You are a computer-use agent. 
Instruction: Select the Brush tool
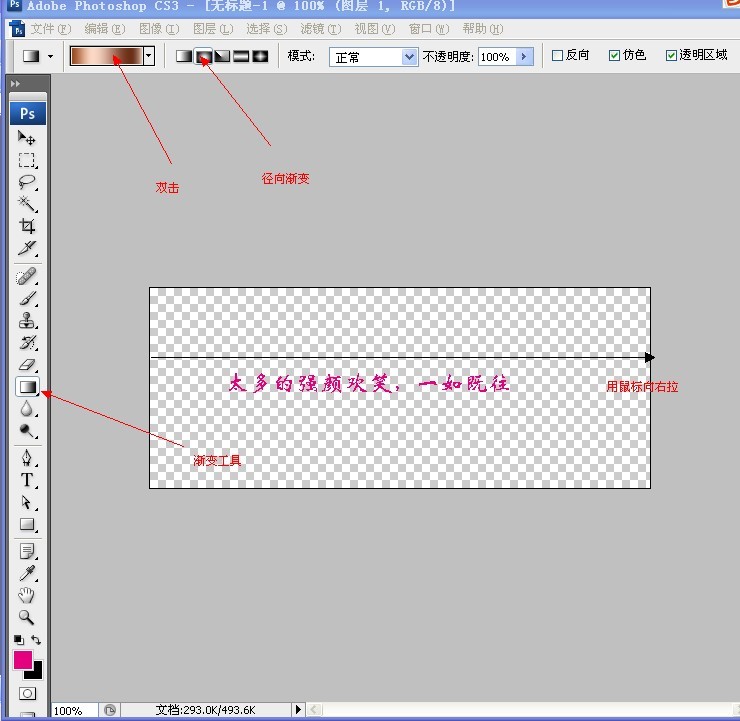[26, 299]
